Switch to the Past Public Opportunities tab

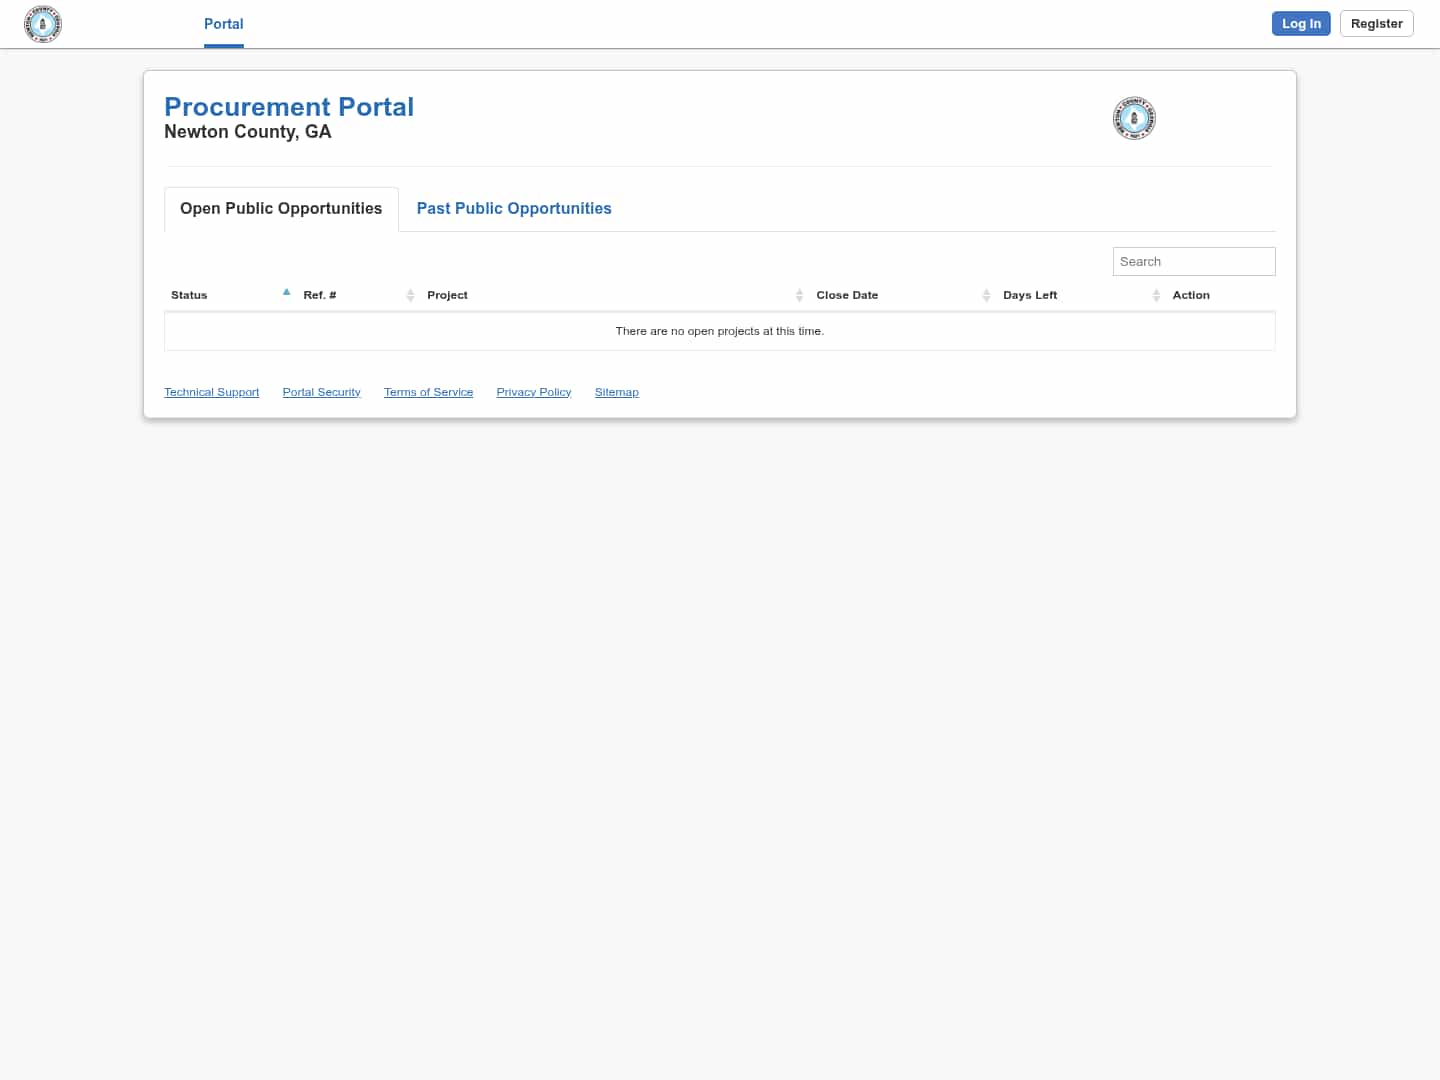(x=513, y=208)
